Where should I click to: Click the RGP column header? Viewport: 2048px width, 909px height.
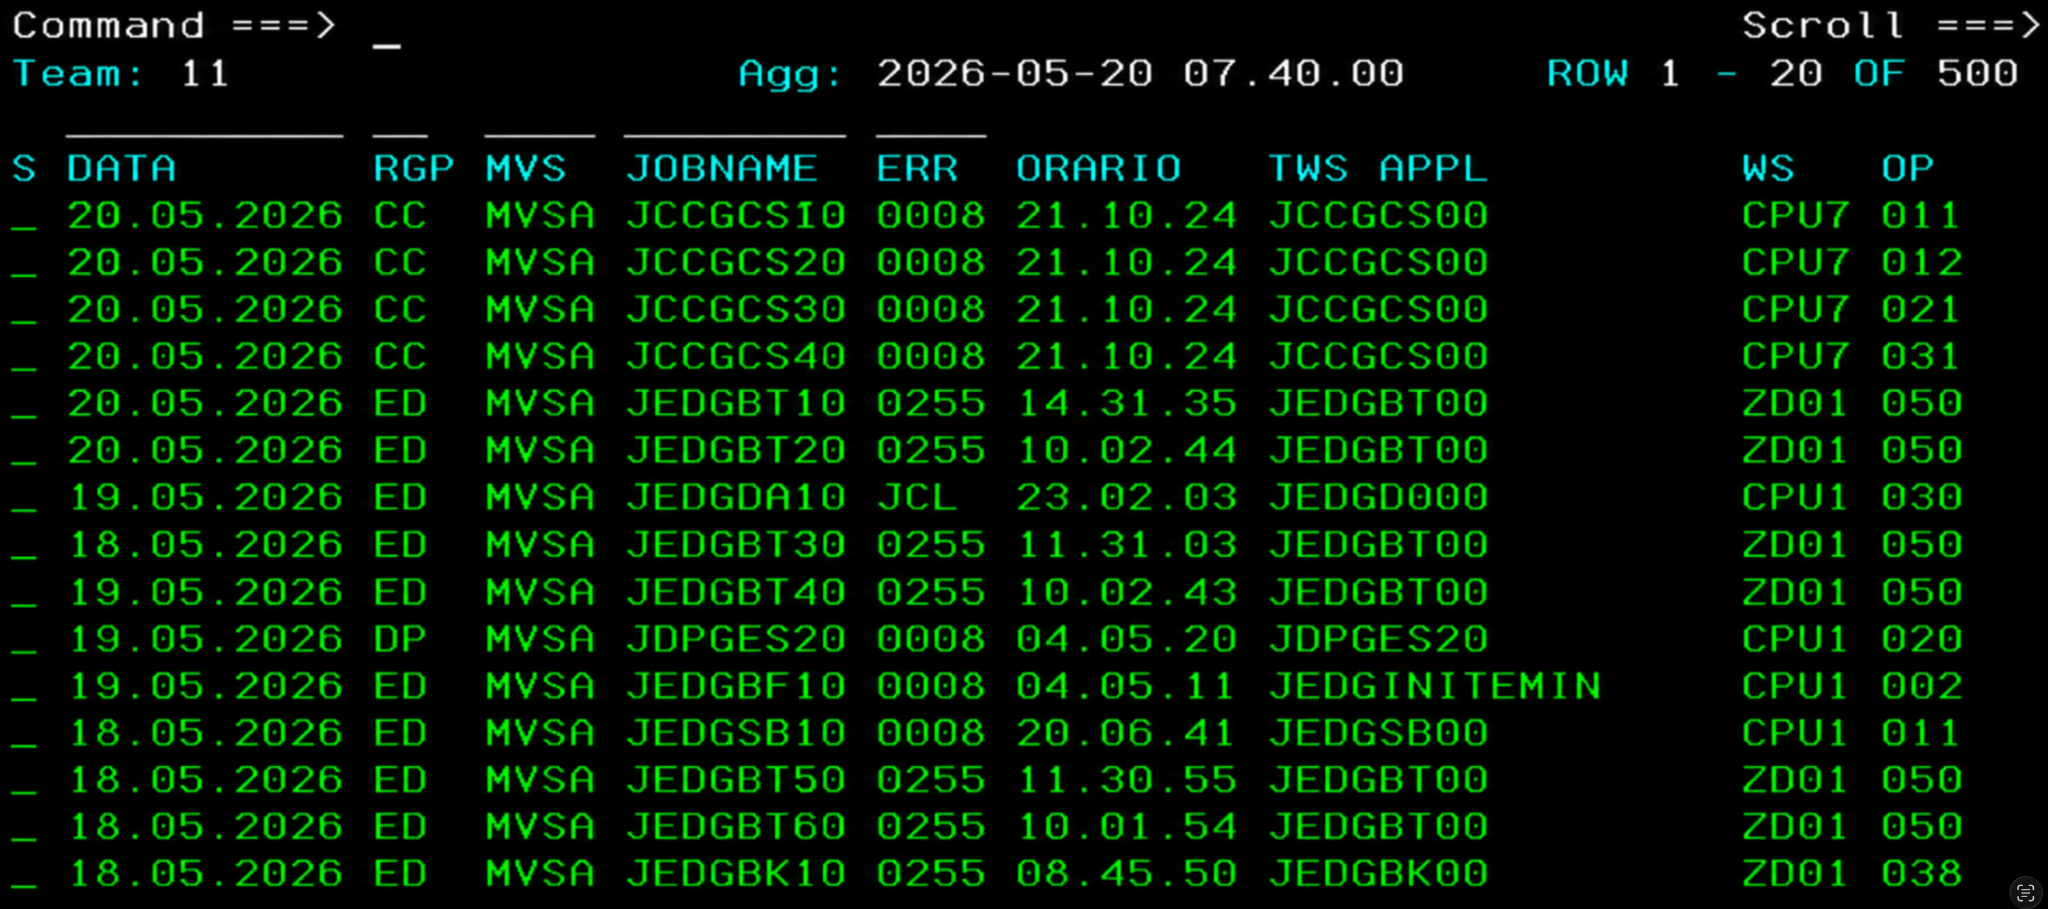click(414, 168)
